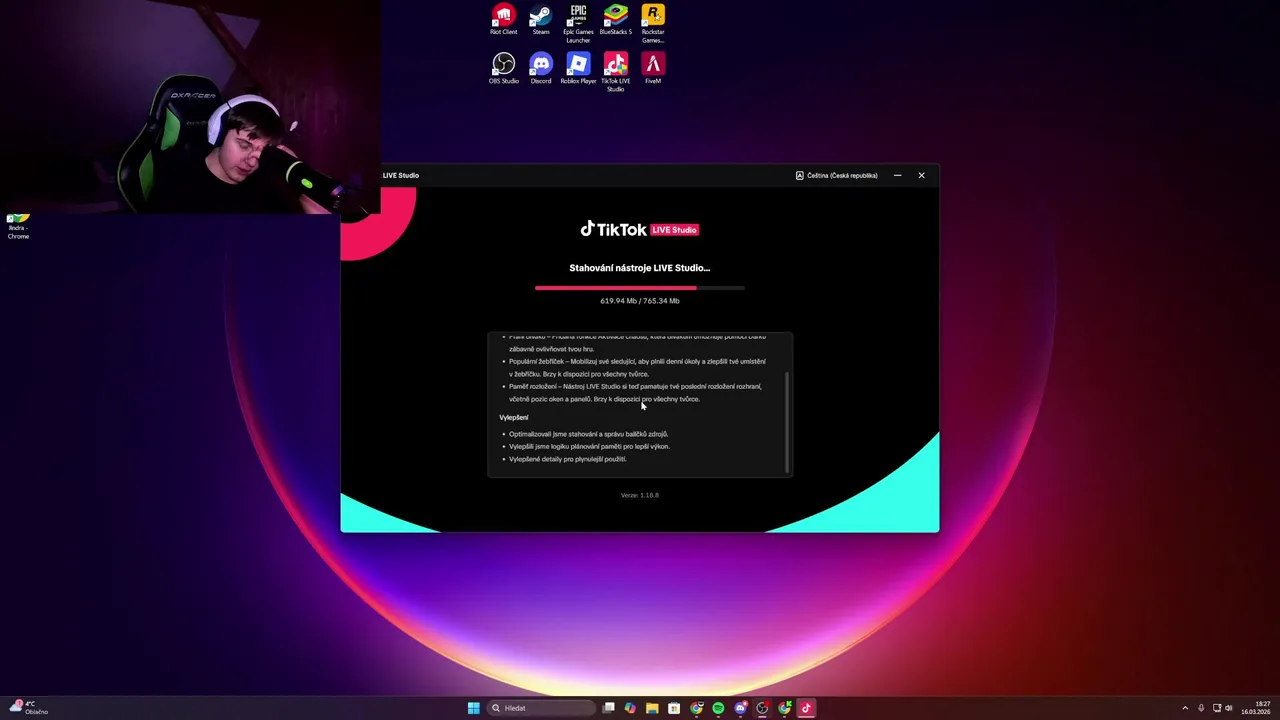Open the weather widget showing Oblačno
The width and height of the screenshot is (1280, 720).
click(28, 708)
